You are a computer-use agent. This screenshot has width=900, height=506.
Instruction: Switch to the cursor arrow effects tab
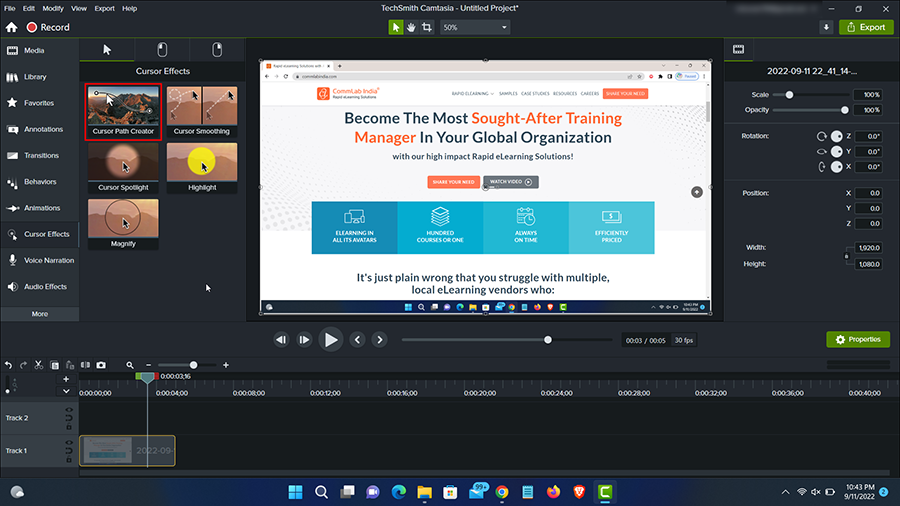pyautogui.click(x=107, y=50)
